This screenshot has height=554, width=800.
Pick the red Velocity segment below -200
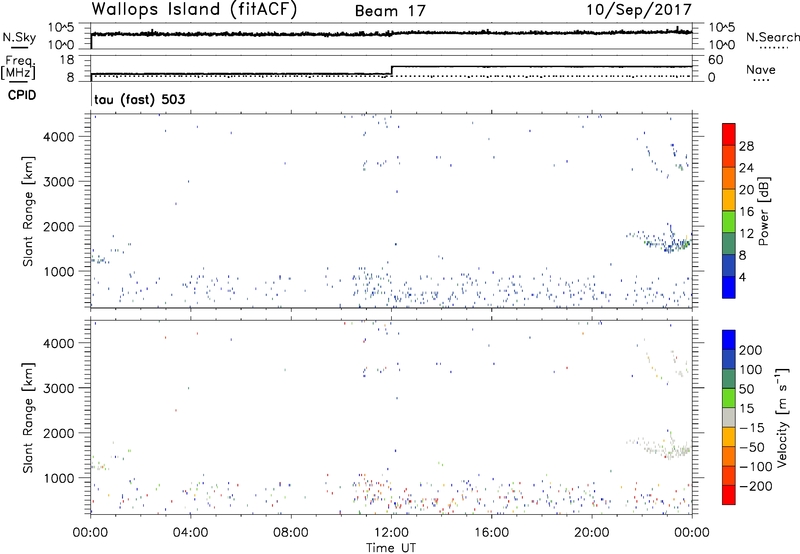pyautogui.click(x=729, y=495)
